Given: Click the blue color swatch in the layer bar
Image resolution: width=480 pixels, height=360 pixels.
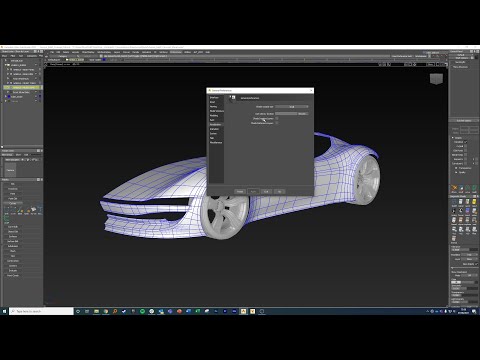Looking at the screenshot, I should (x=104, y=60).
